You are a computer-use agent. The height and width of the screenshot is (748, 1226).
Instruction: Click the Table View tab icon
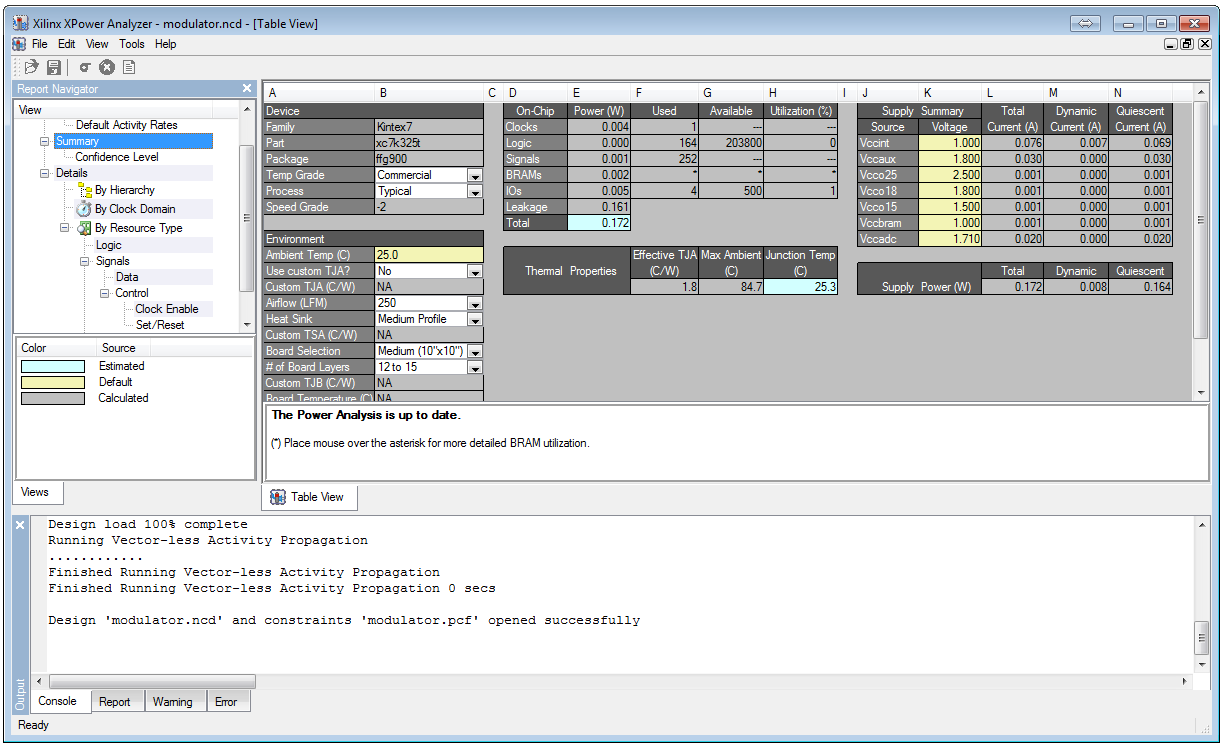tap(278, 497)
